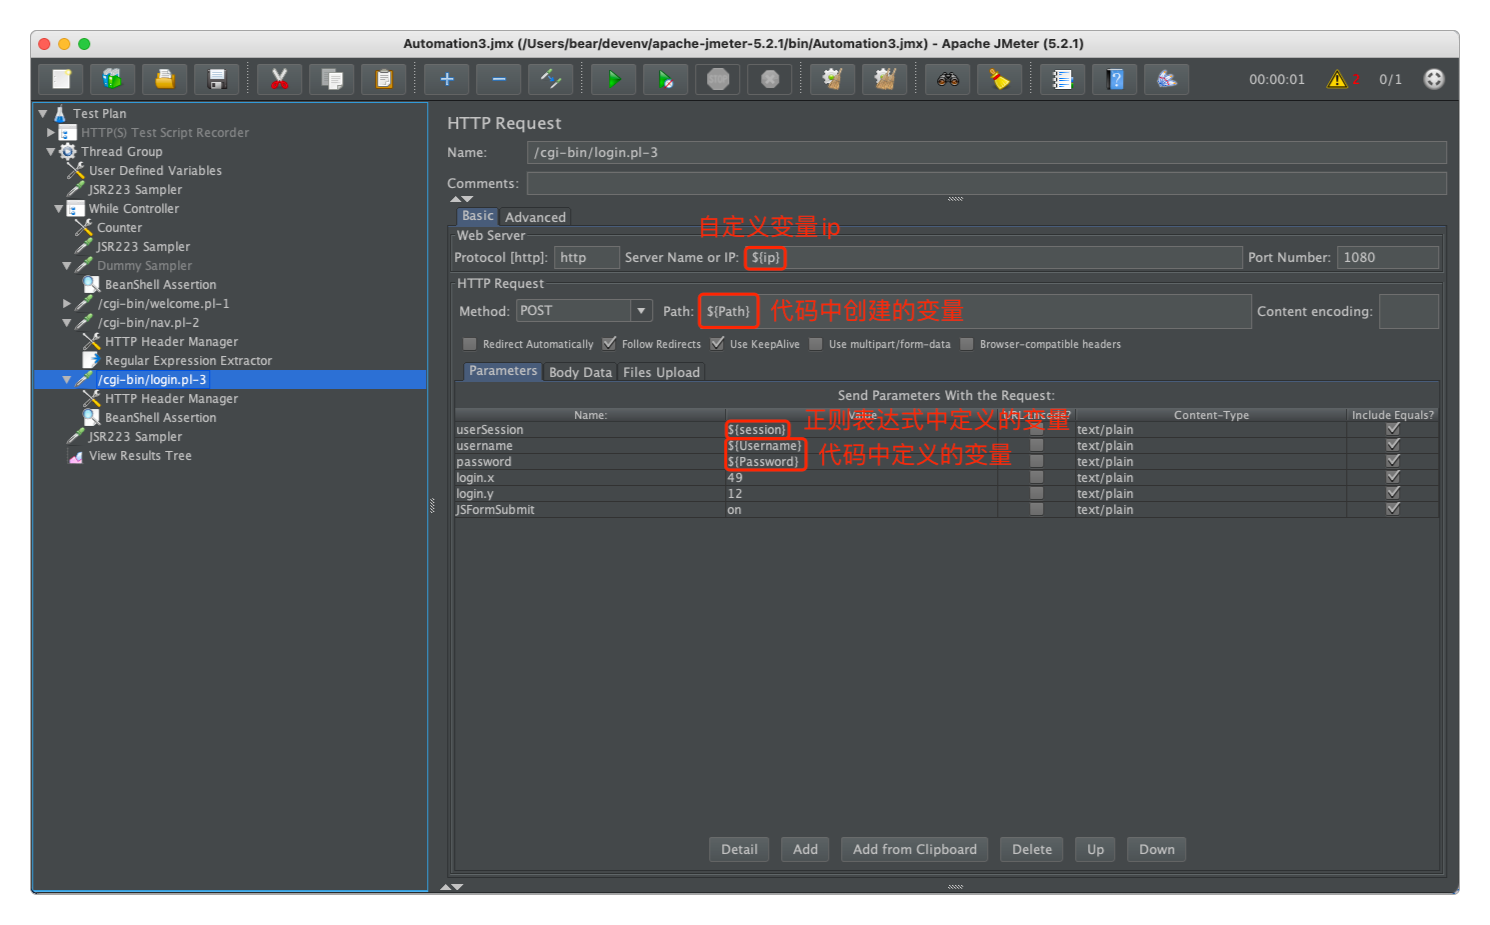Stop the running test
The image size is (1490, 925).
point(717,79)
